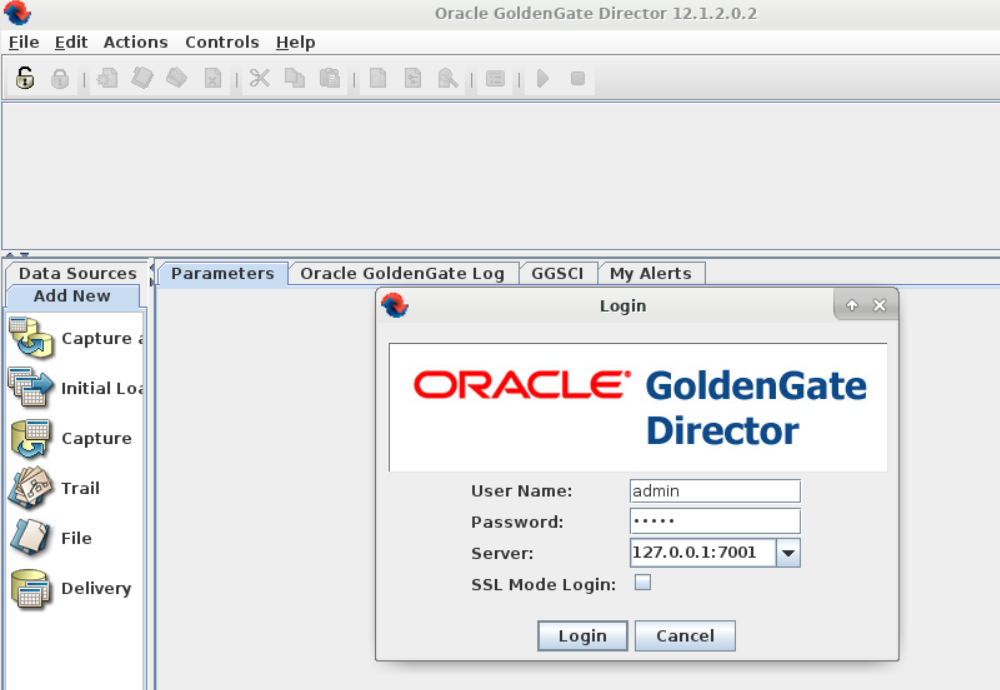
Task: Click the closed padlock logout icon
Action: tap(60, 78)
